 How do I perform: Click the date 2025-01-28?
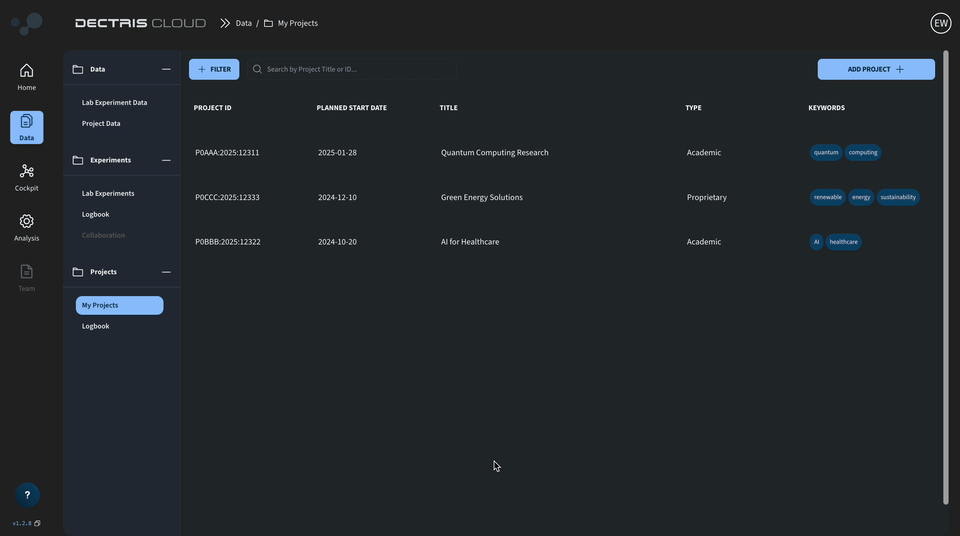337,153
